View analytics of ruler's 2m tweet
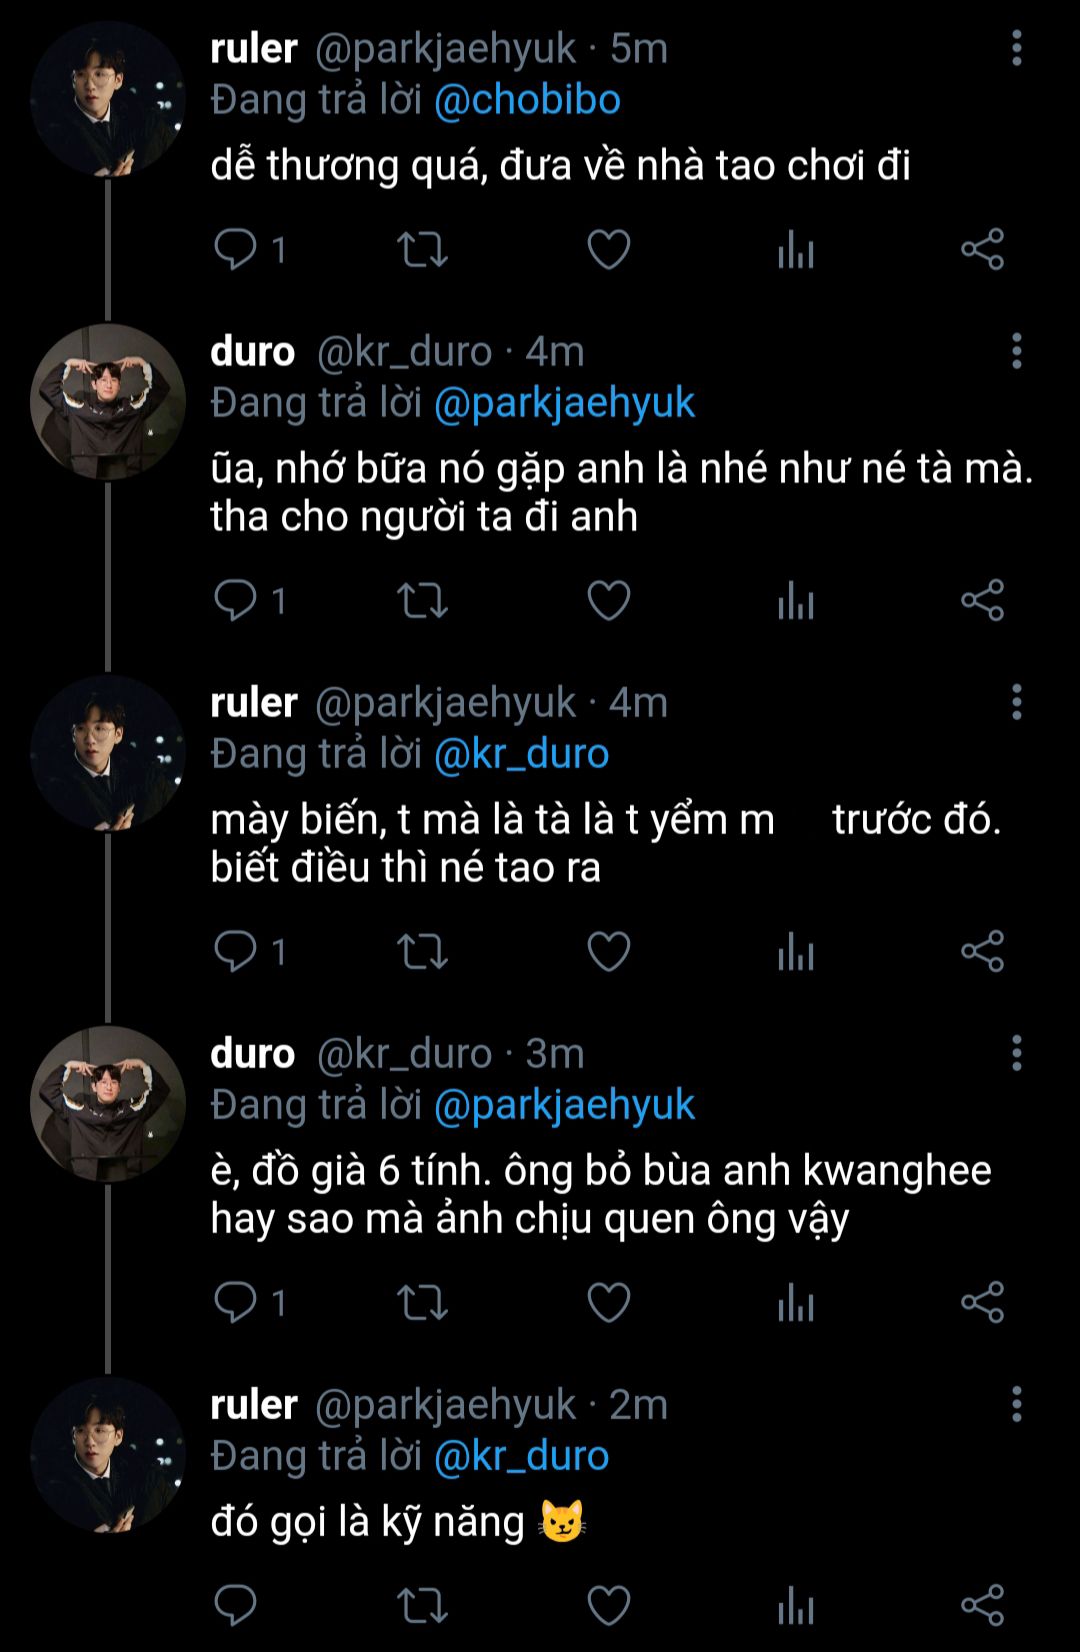1080x1652 pixels. click(x=796, y=1606)
